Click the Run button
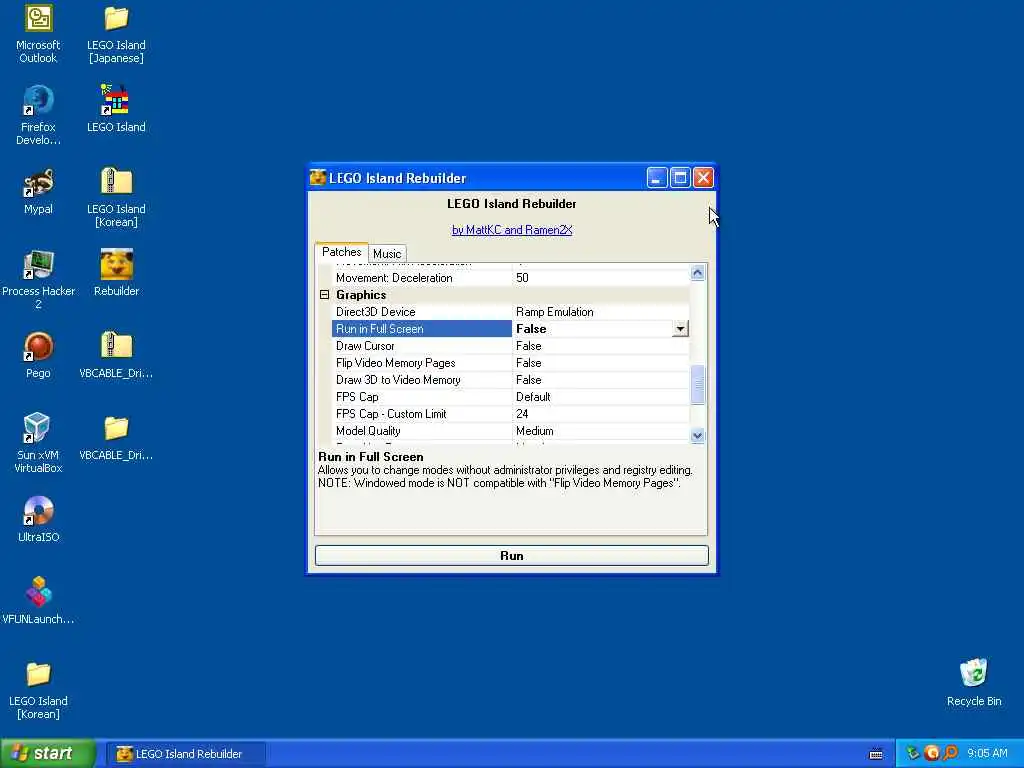 [x=511, y=556]
